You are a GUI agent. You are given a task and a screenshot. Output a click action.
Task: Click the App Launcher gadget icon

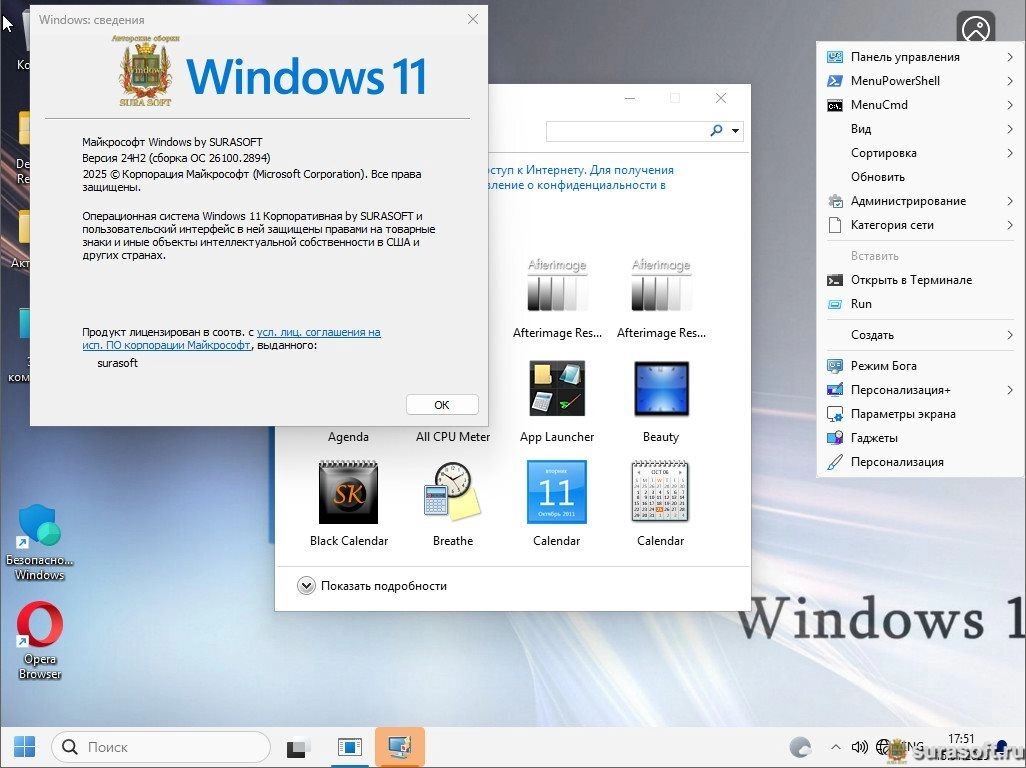556,389
